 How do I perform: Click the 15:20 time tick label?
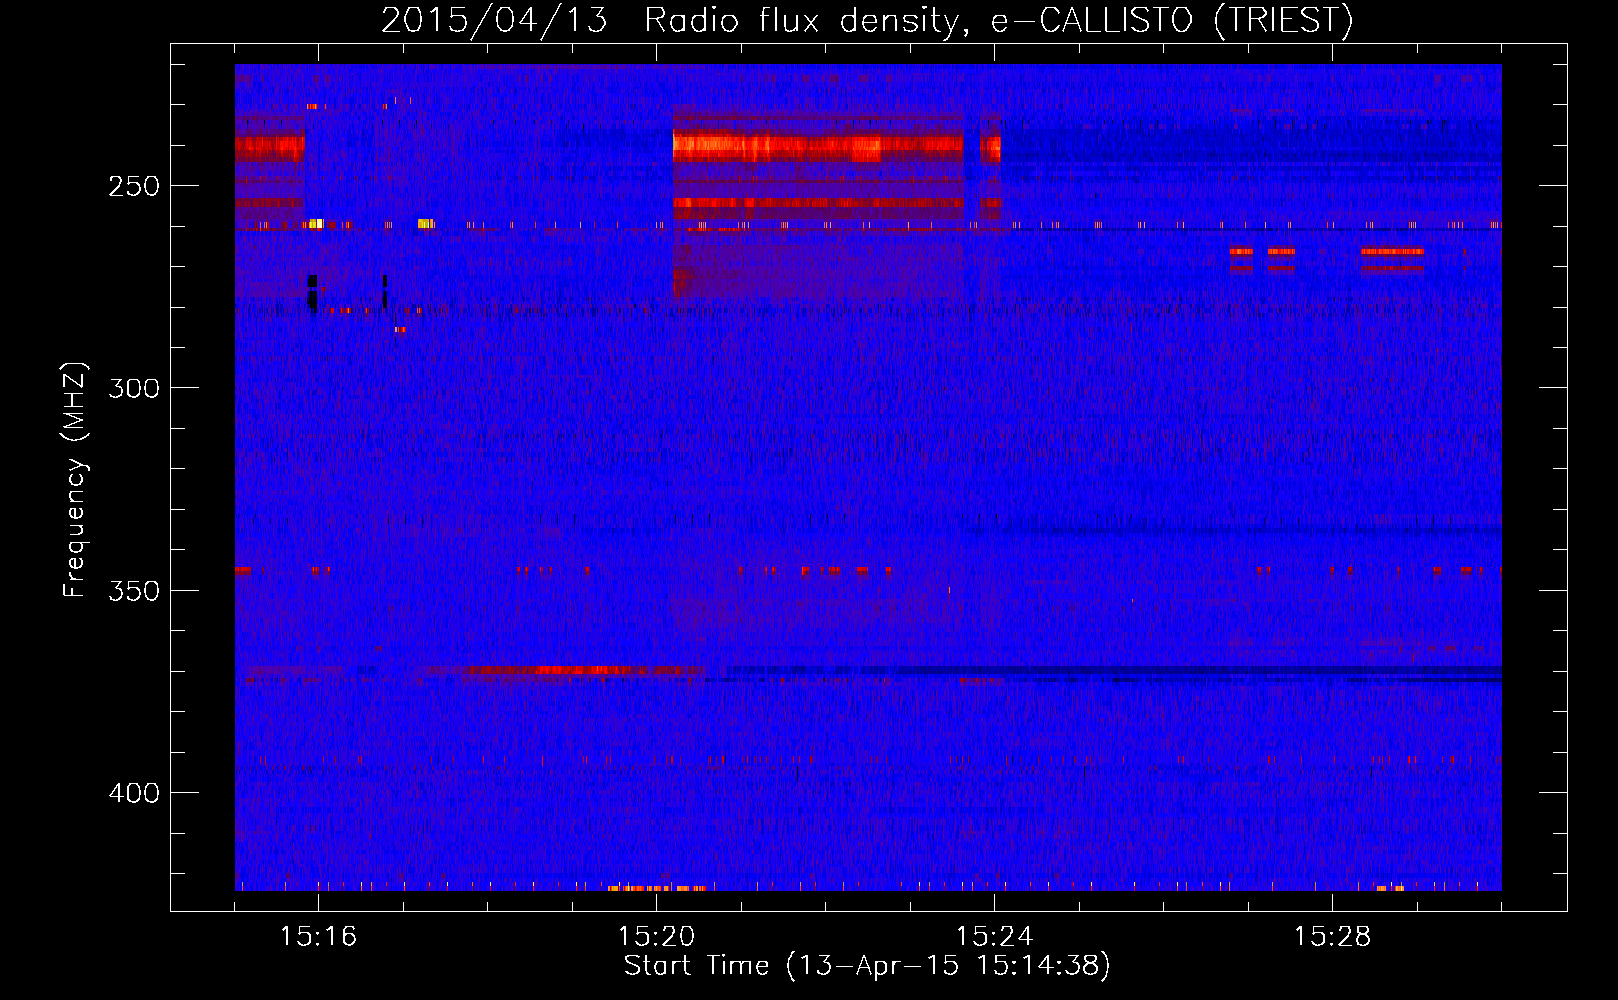[x=656, y=936]
